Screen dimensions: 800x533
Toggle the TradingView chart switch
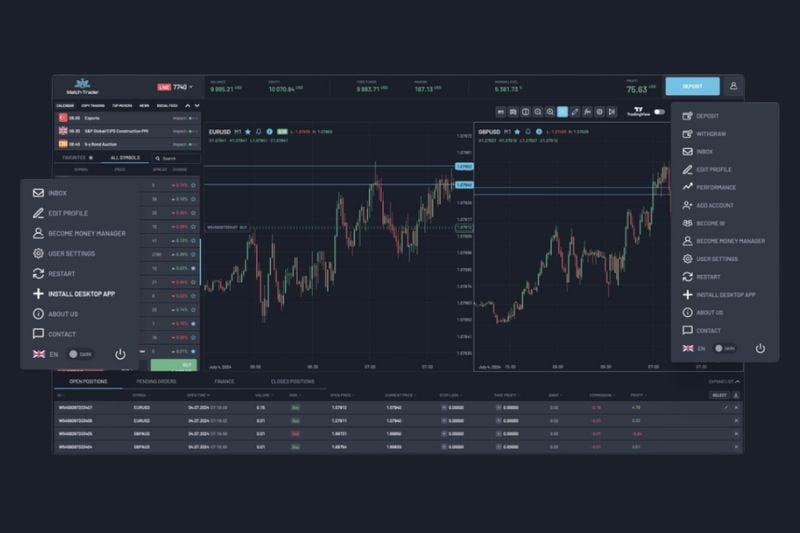coord(659,112)
